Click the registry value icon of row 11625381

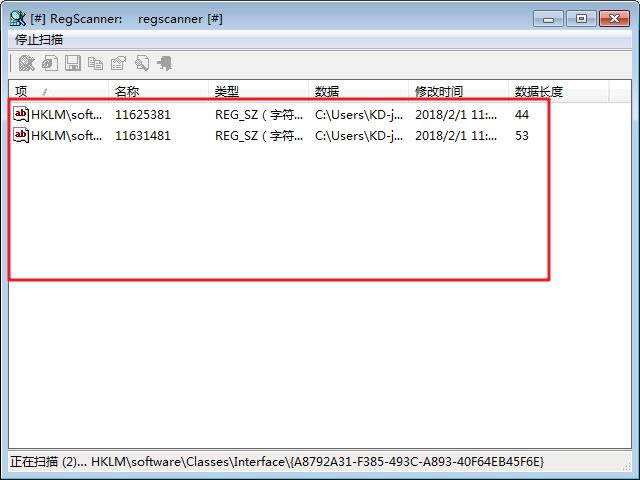click(21, 114)
